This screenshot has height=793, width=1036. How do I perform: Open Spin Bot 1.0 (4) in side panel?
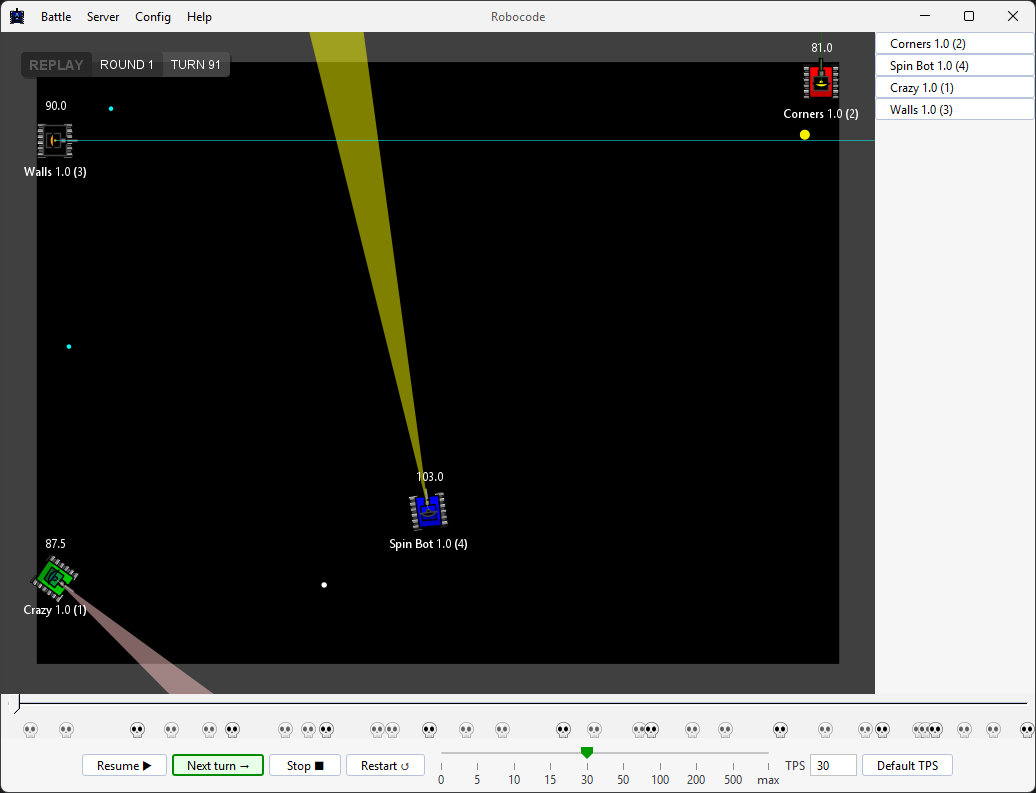(x=955, y=65)
